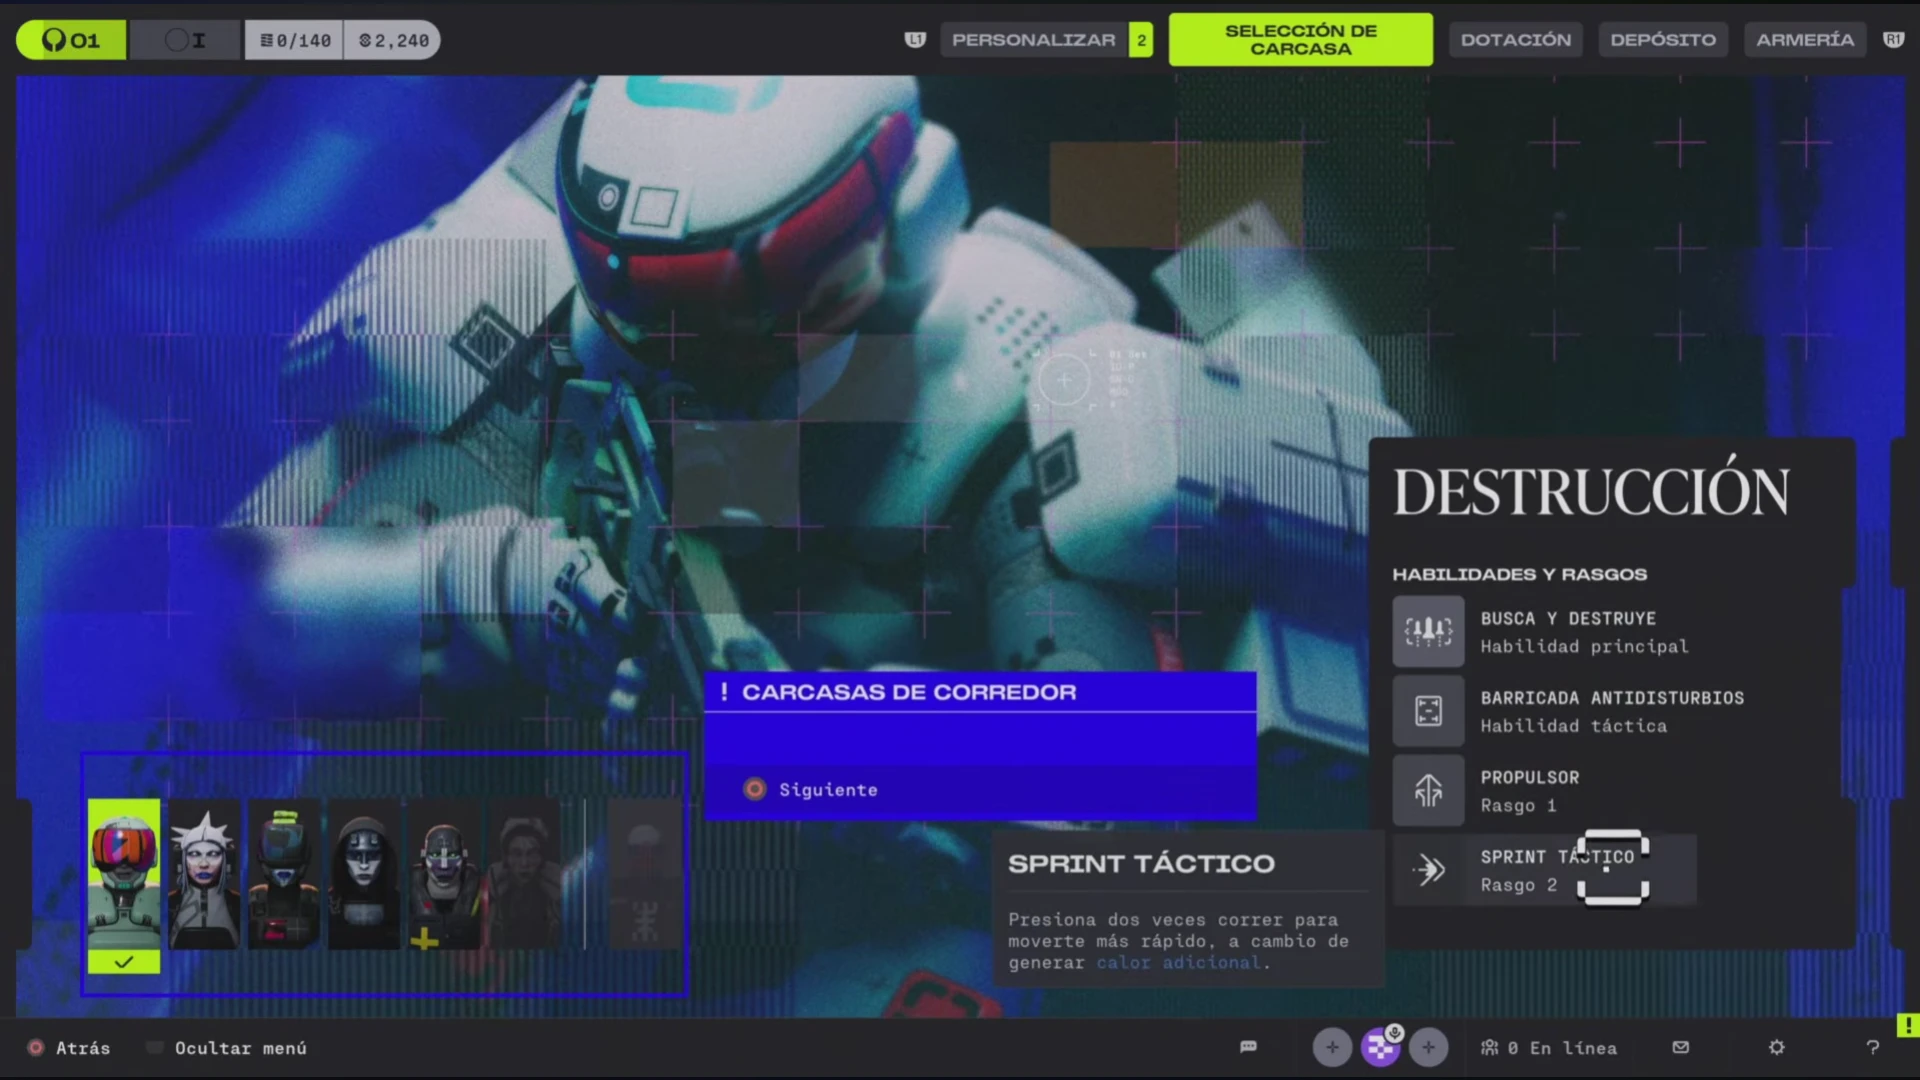Open the chat messages icon

(1248, 1047)
